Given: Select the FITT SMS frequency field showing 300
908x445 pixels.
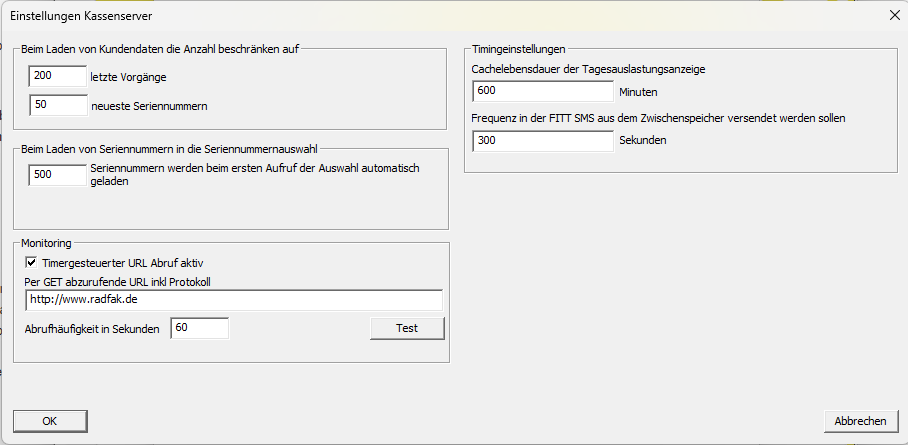Looking at the screenshot, I should [x=542, y=141].
